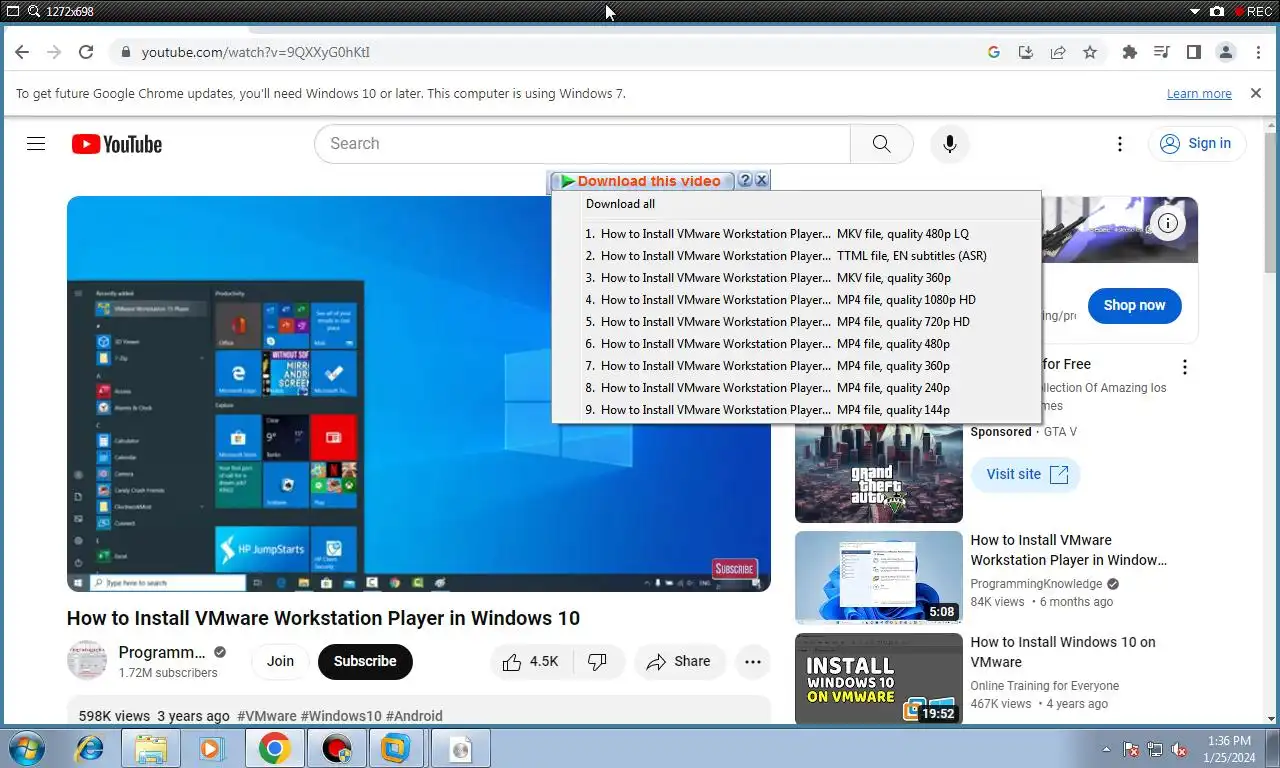Reload the YouTube page

[86, 52]
